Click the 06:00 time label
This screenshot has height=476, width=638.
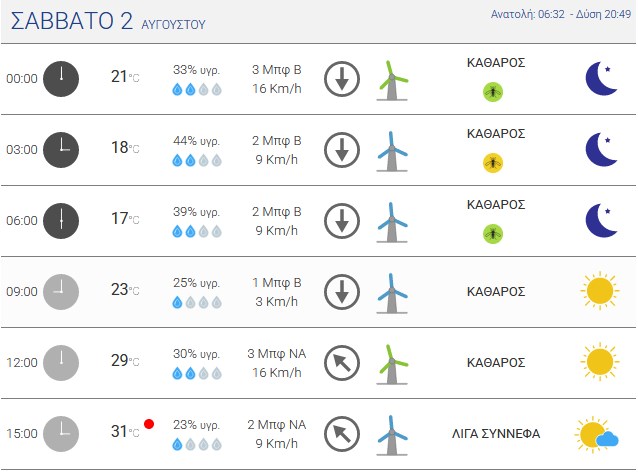tap(22, 221)
